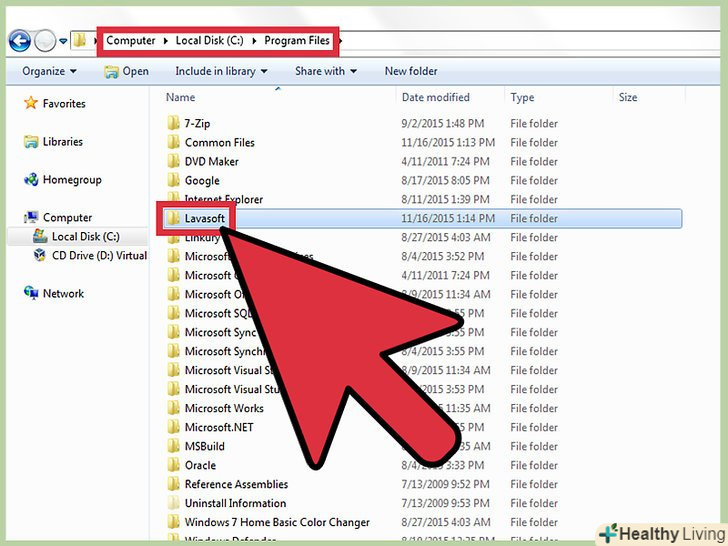This screenshot has height=546, width=728.
Task: Select the Uninstall Information folder
Action: [235, 503]
